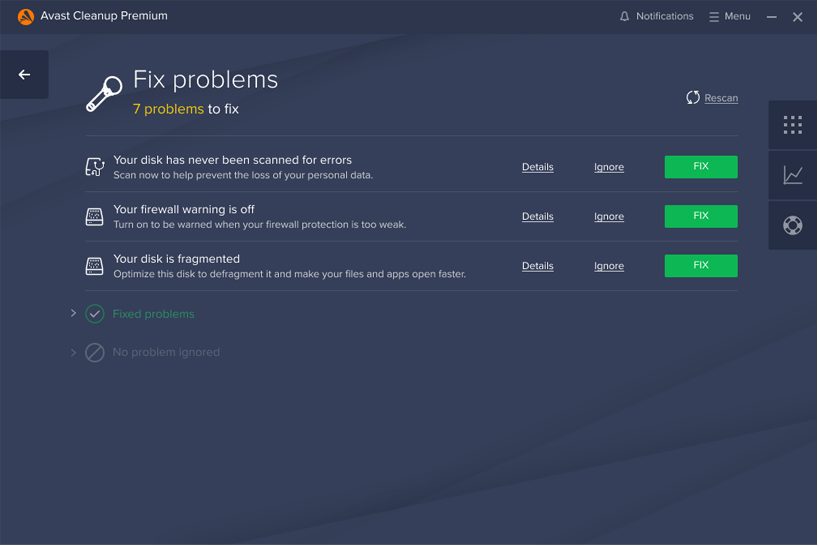Expand the No problem ignored chevron
The width and height of the screenshot is (819, 546).
coord(73,352)
